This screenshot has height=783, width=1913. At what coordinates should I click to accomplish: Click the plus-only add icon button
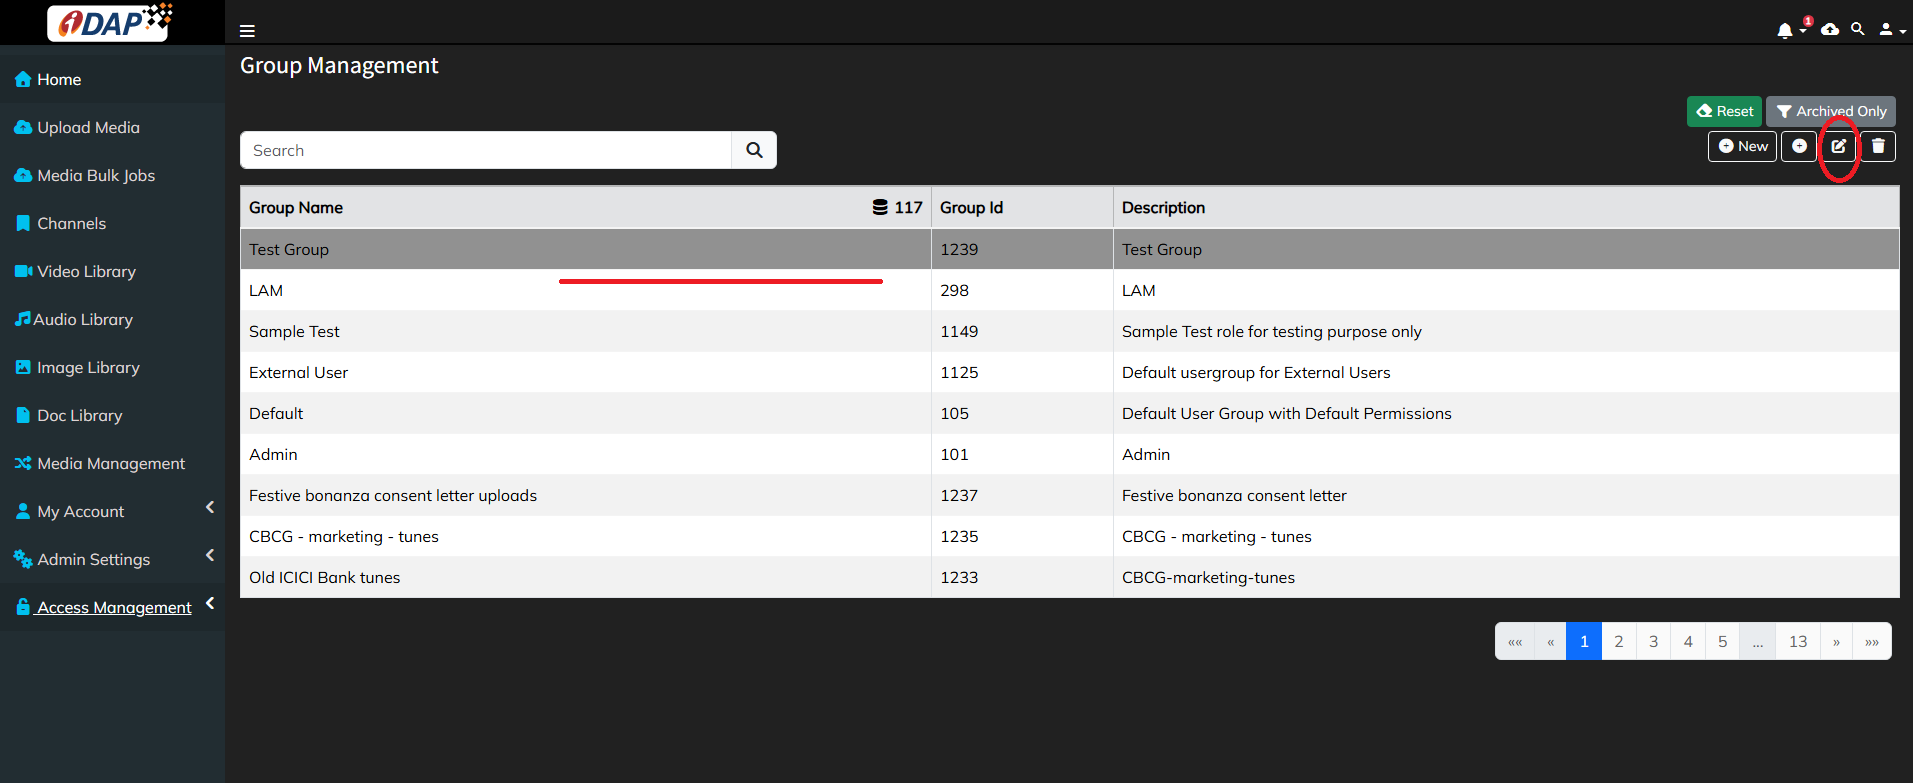coord(1799,146)
